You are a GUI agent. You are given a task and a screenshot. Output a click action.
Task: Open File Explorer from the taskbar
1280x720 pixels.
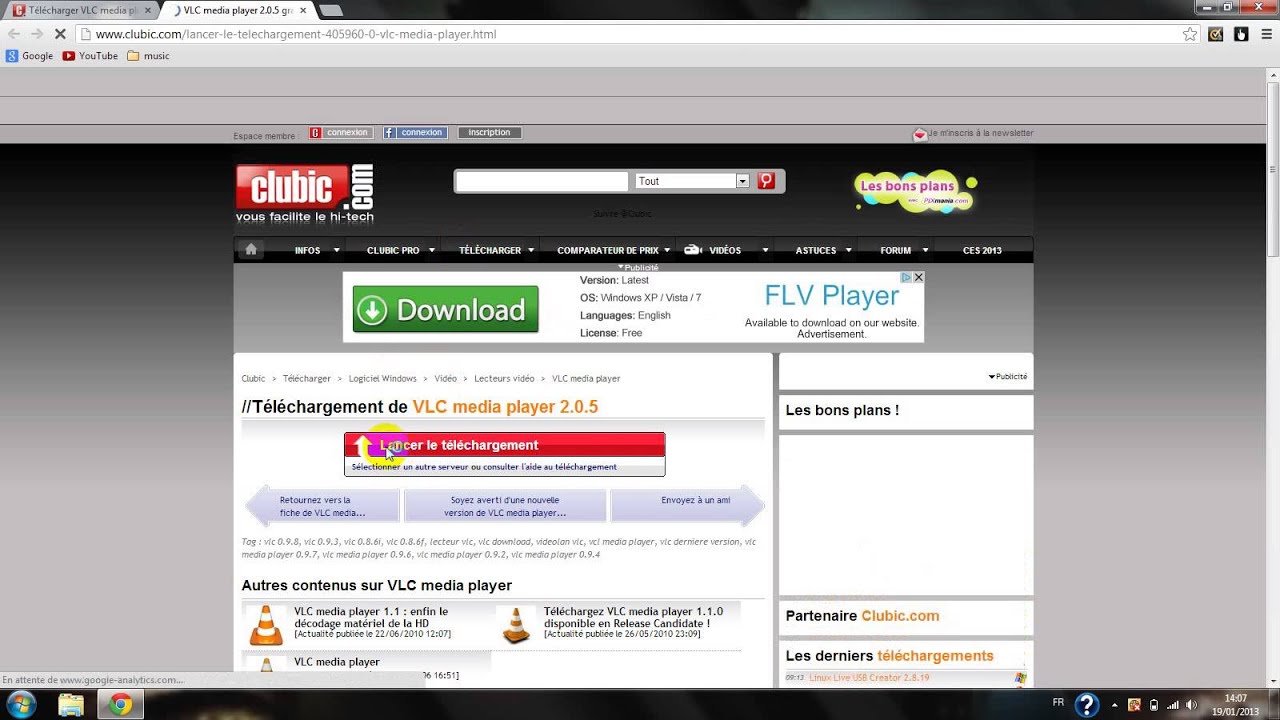71,705
